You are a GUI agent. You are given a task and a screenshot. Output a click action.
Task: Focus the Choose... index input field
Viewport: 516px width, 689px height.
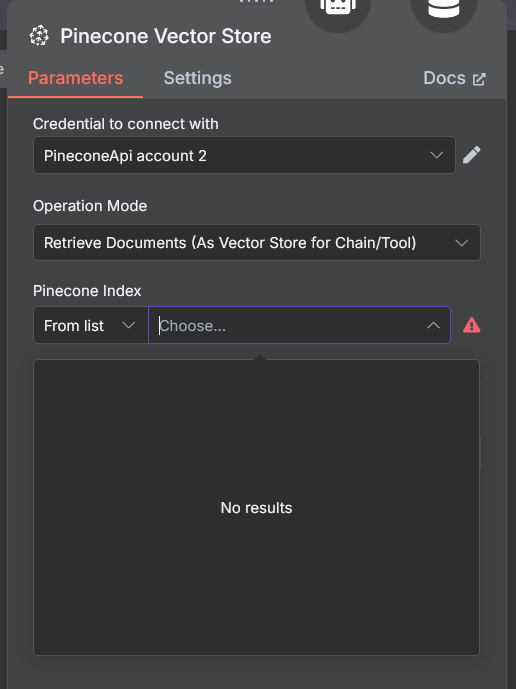[299, 325]
